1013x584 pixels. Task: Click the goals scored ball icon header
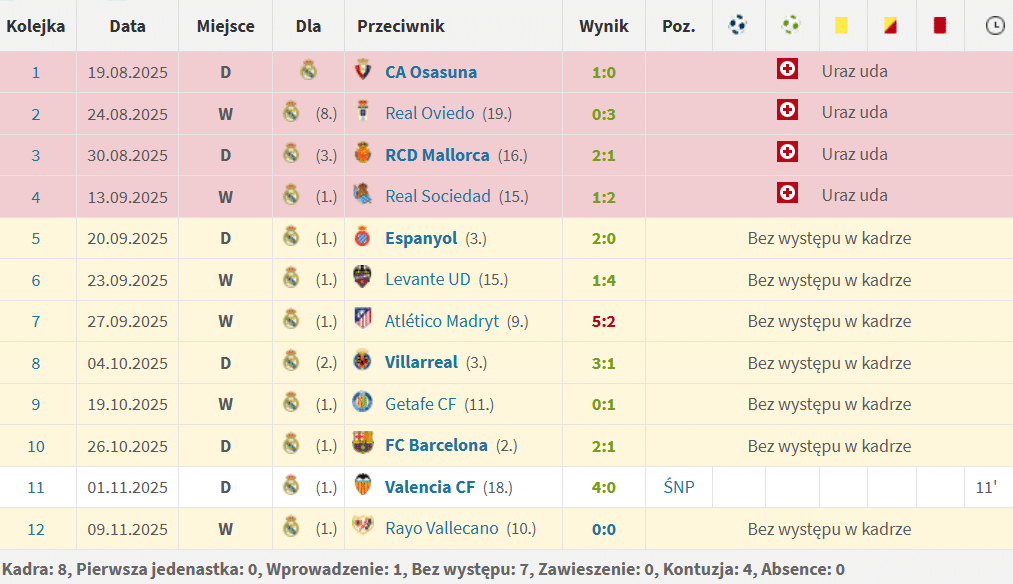pyautogui.click(x=738, y=26)
